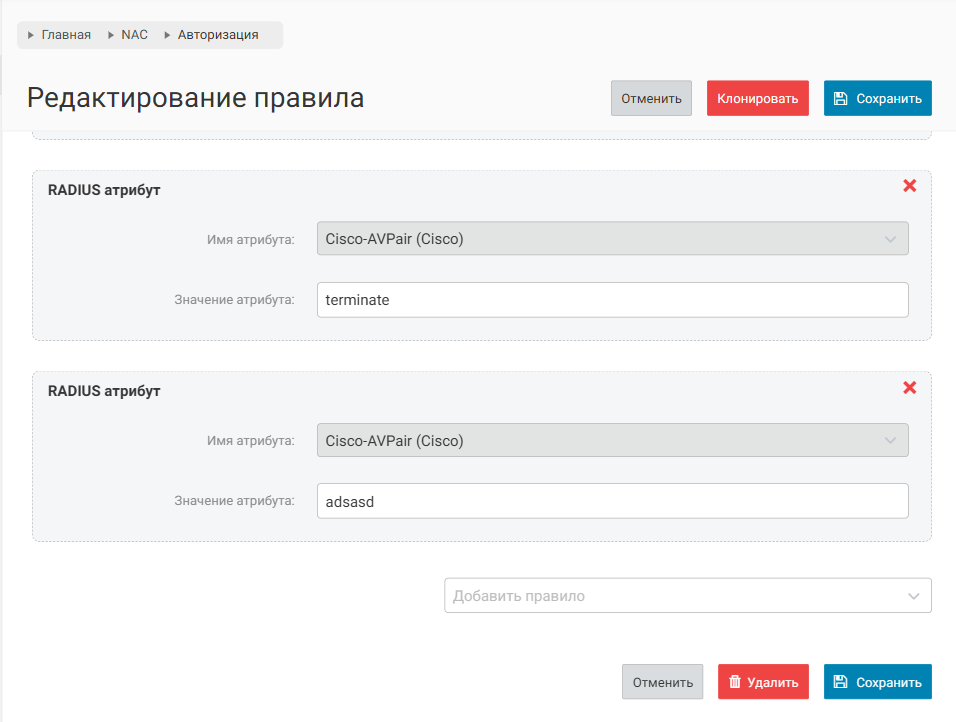
Task: Delete the RADIUS attribute block containing adsasd
Action: tap(909, 387)
